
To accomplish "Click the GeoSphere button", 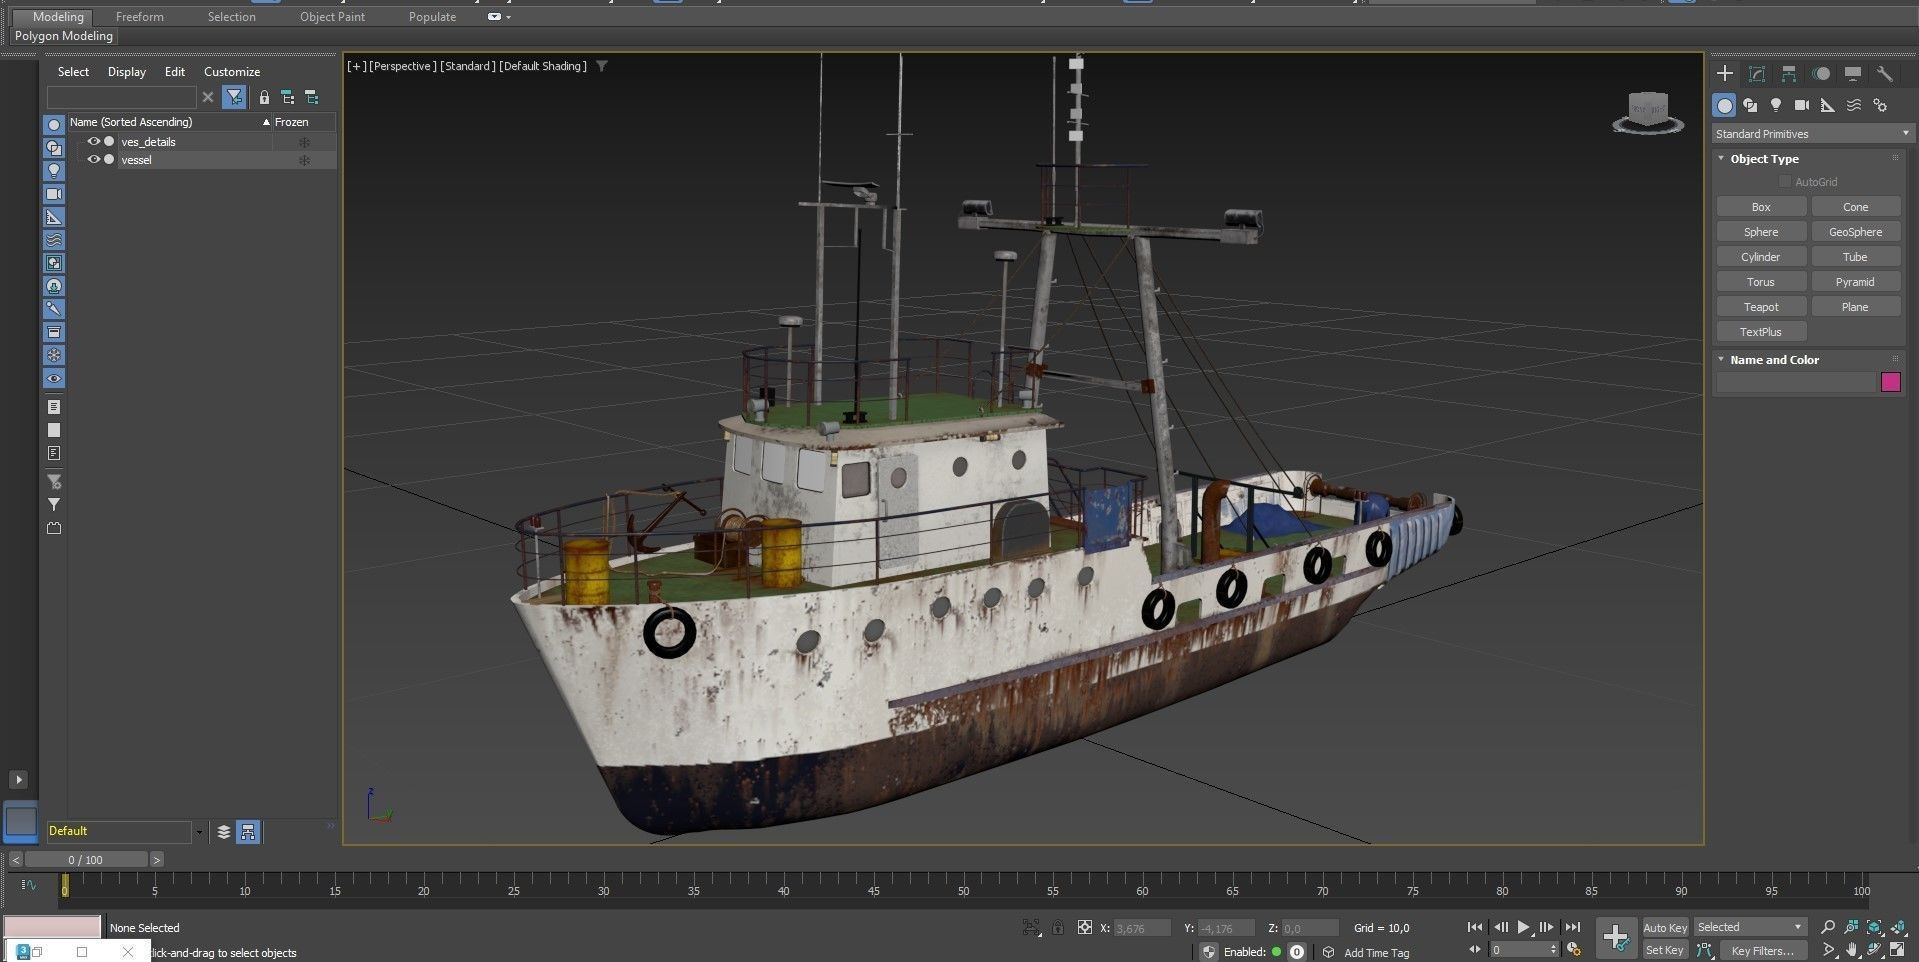I will [1856, 232].
